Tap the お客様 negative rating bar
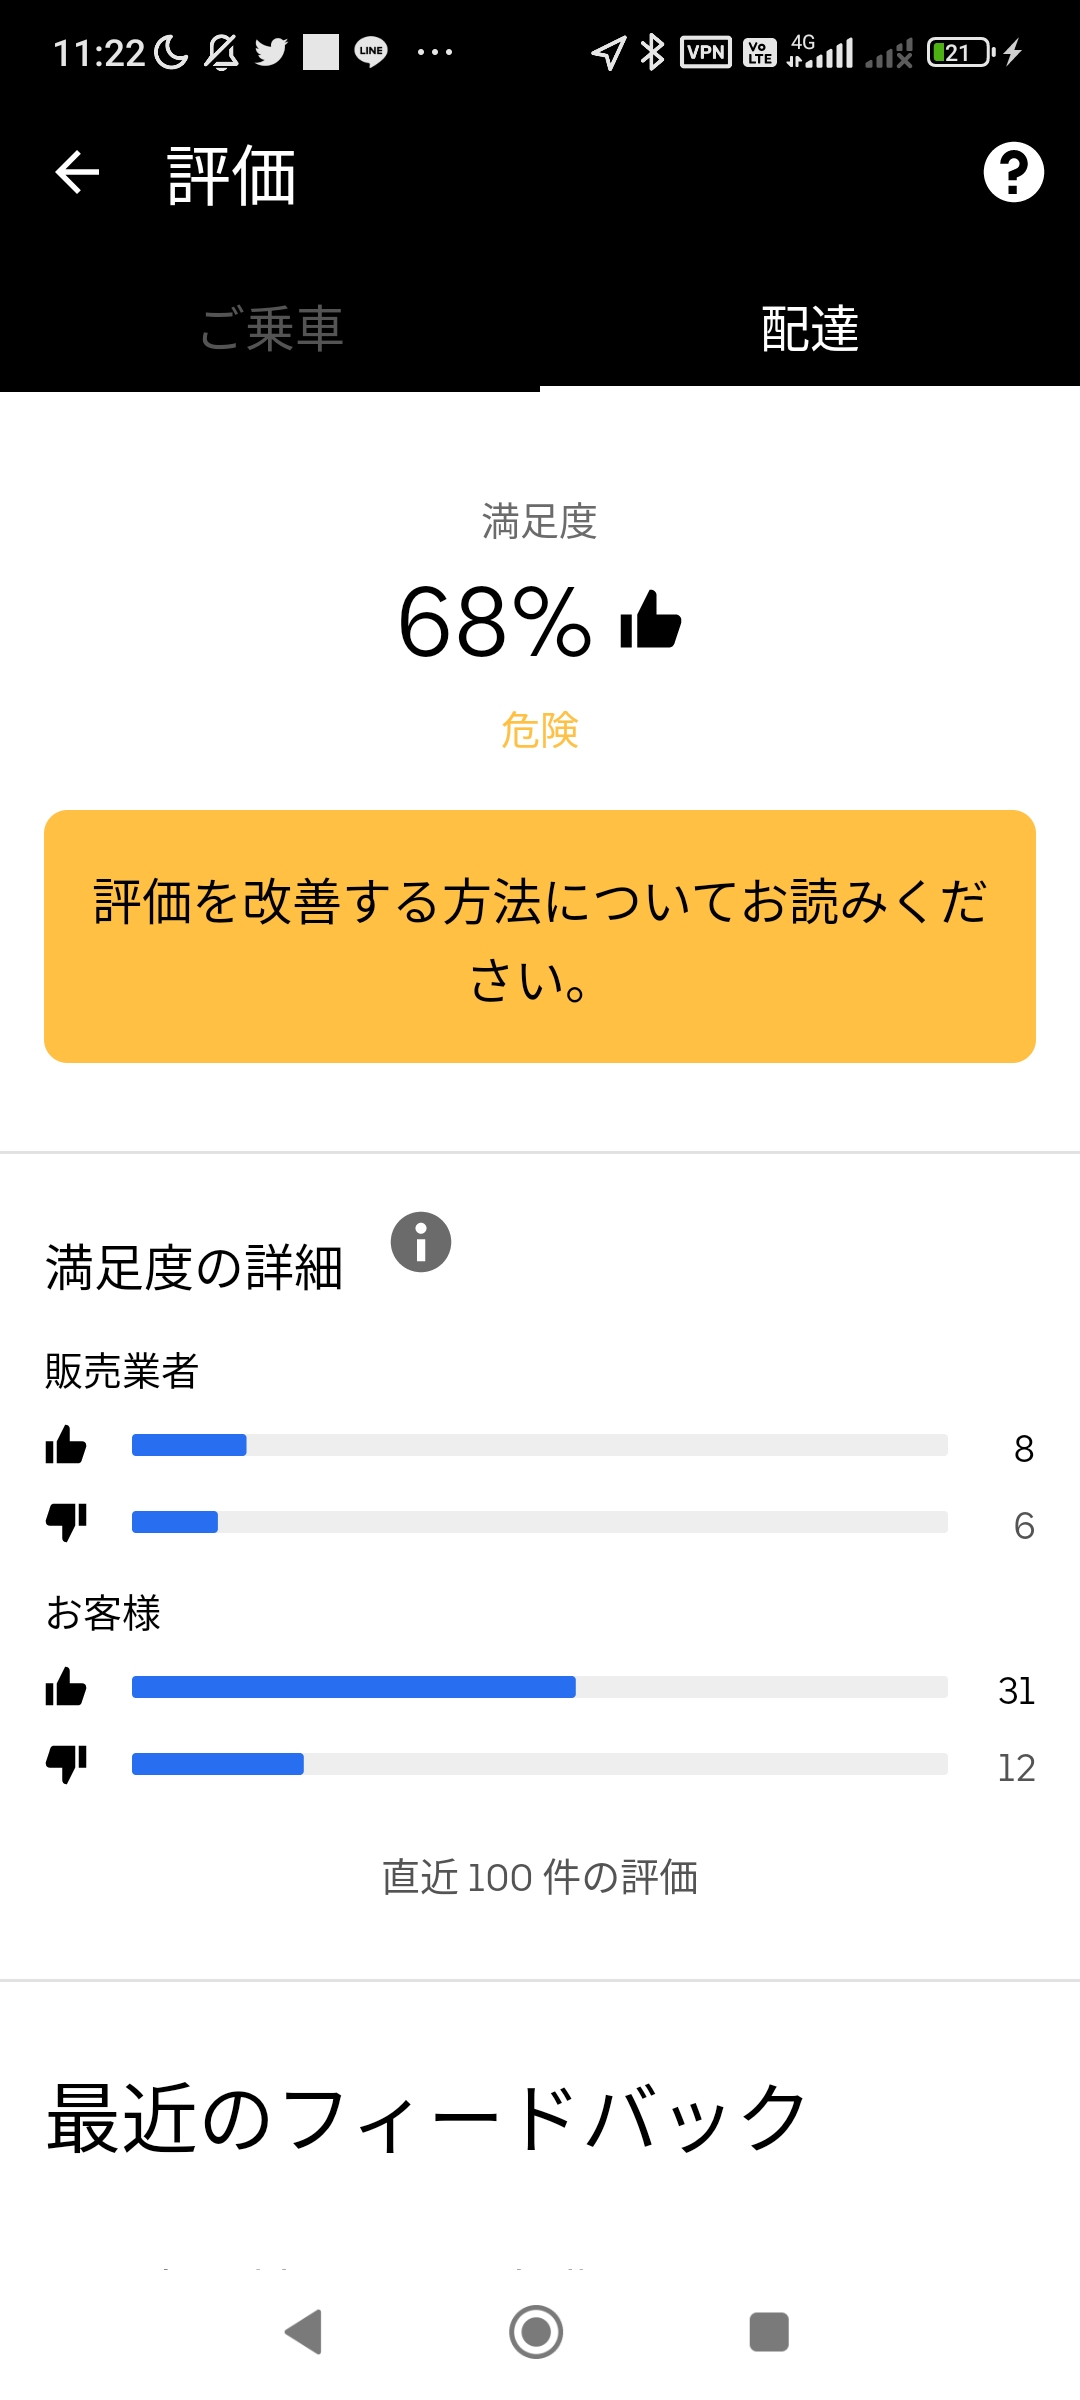1080x2400 pixels. coord(539,1764)
